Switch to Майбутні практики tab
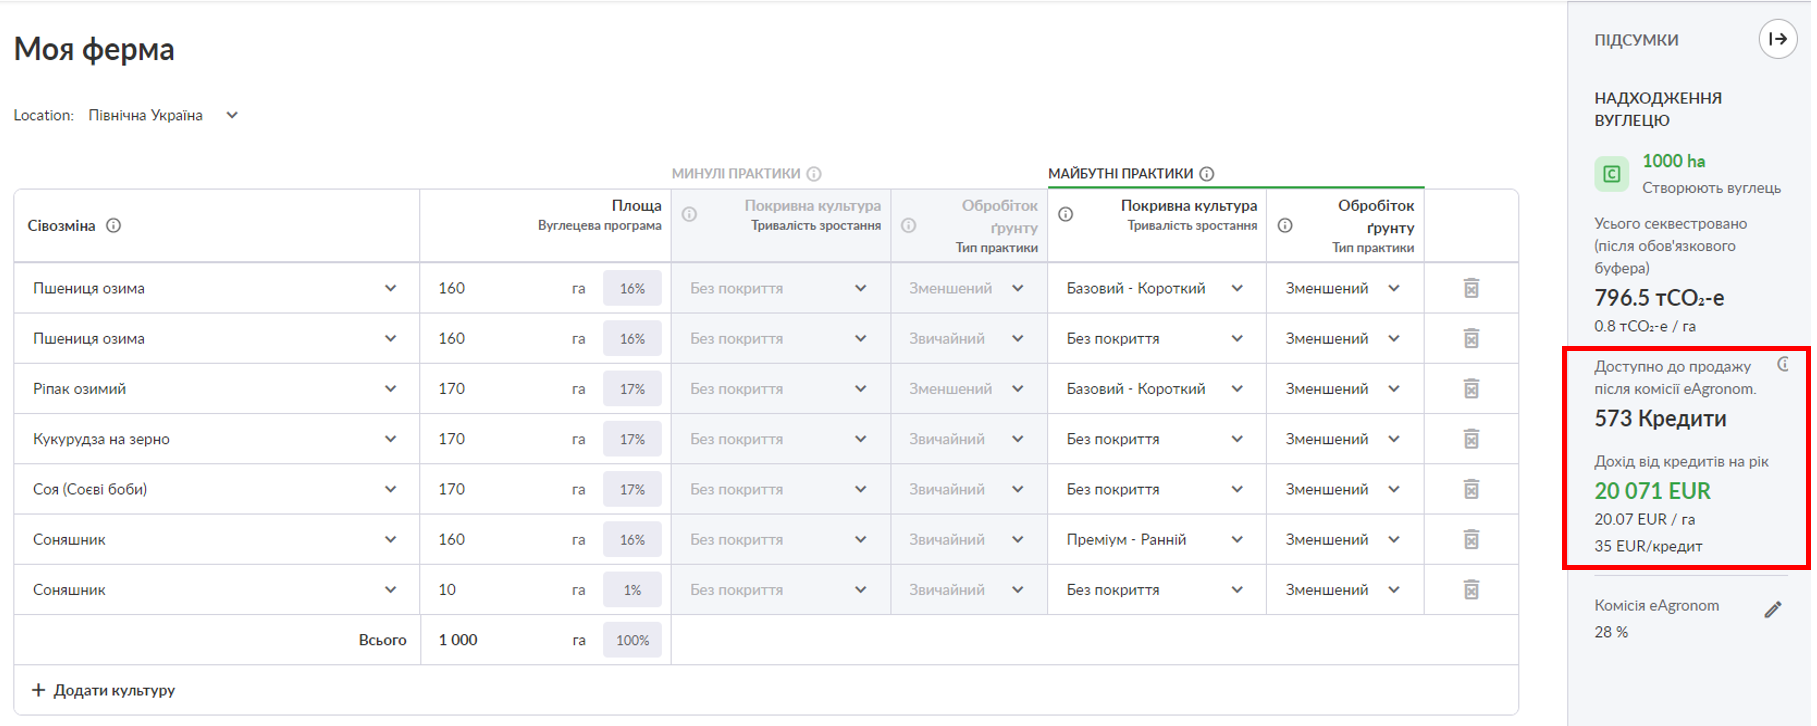The height and width of the screenshot is (726, 1817). [1121, 173]
